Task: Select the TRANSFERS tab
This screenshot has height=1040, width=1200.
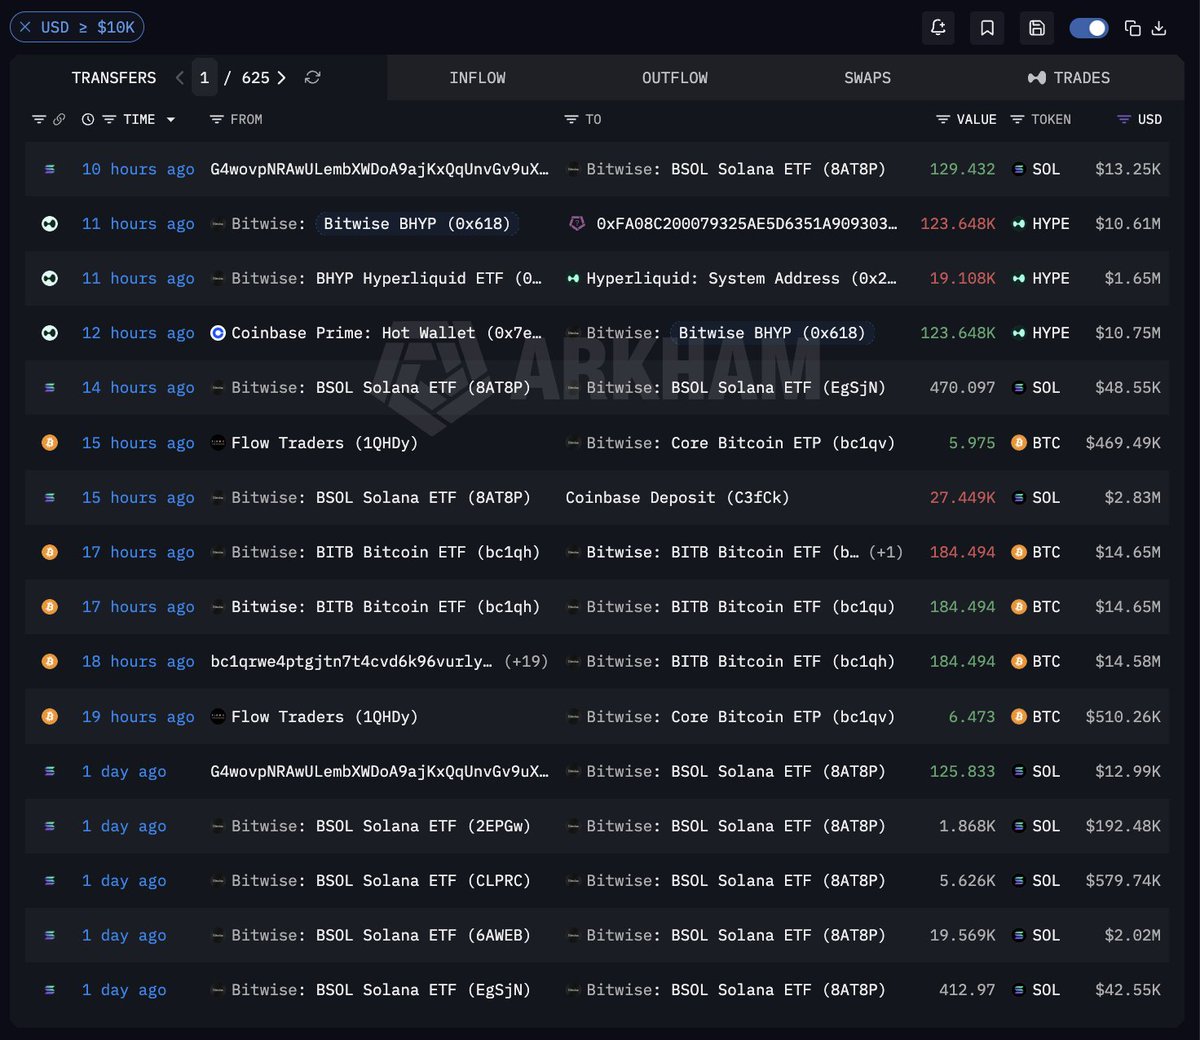Action: coord(114,78)
